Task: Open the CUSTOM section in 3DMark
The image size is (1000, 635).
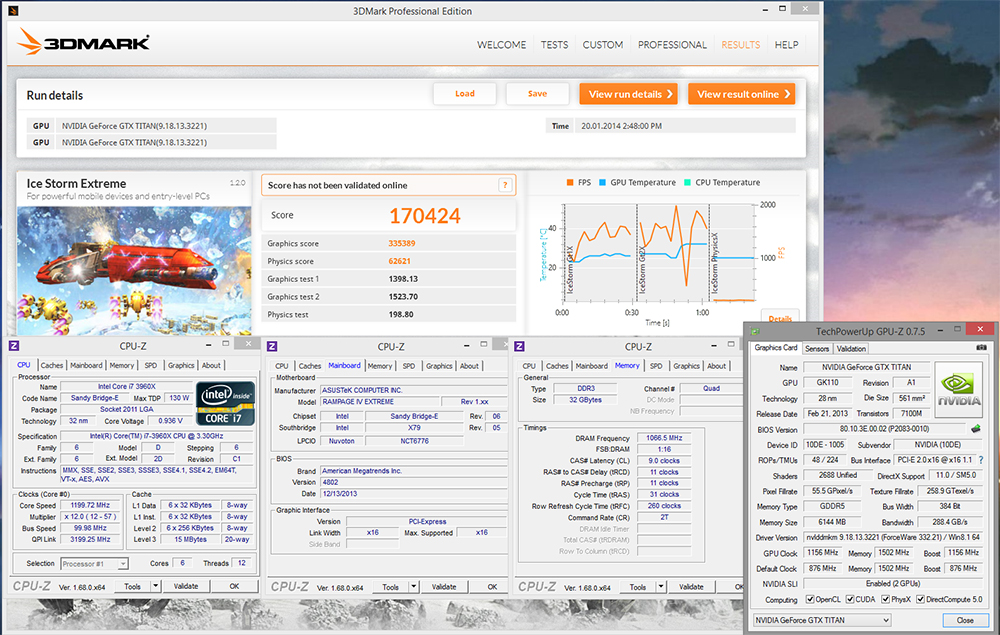Action: coord(603,45)
